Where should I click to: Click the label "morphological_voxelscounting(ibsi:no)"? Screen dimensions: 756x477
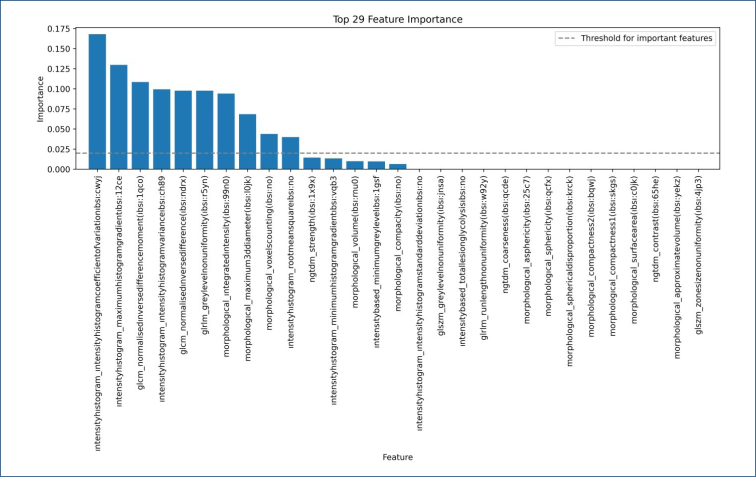(x=269, y=253)
